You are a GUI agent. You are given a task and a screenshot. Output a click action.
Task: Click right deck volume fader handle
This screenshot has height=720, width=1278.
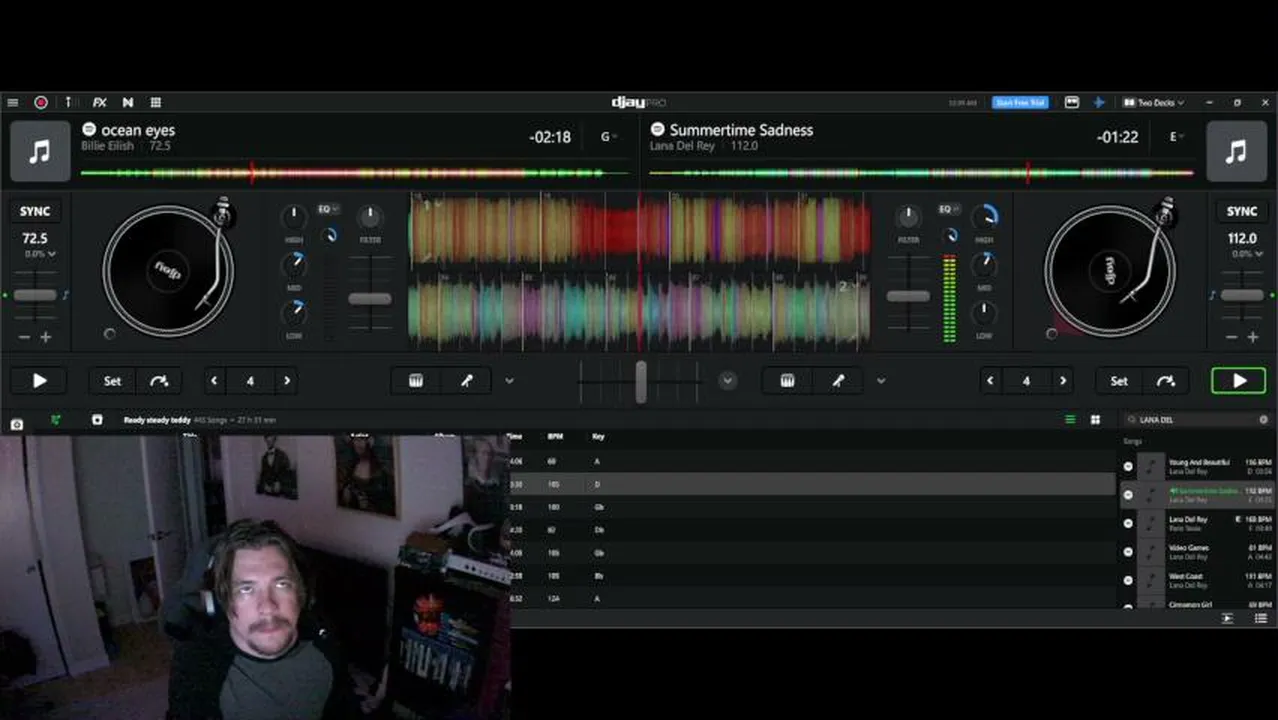click(908, 296)
